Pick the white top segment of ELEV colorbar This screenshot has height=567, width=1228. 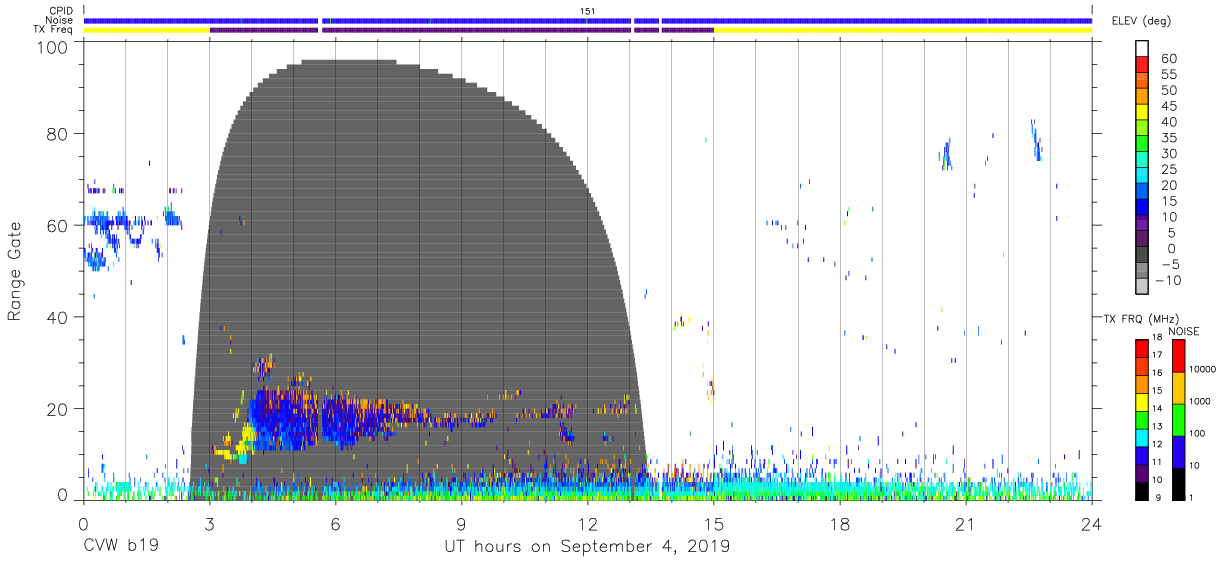pyautogui.click(x=1142, y=46)
